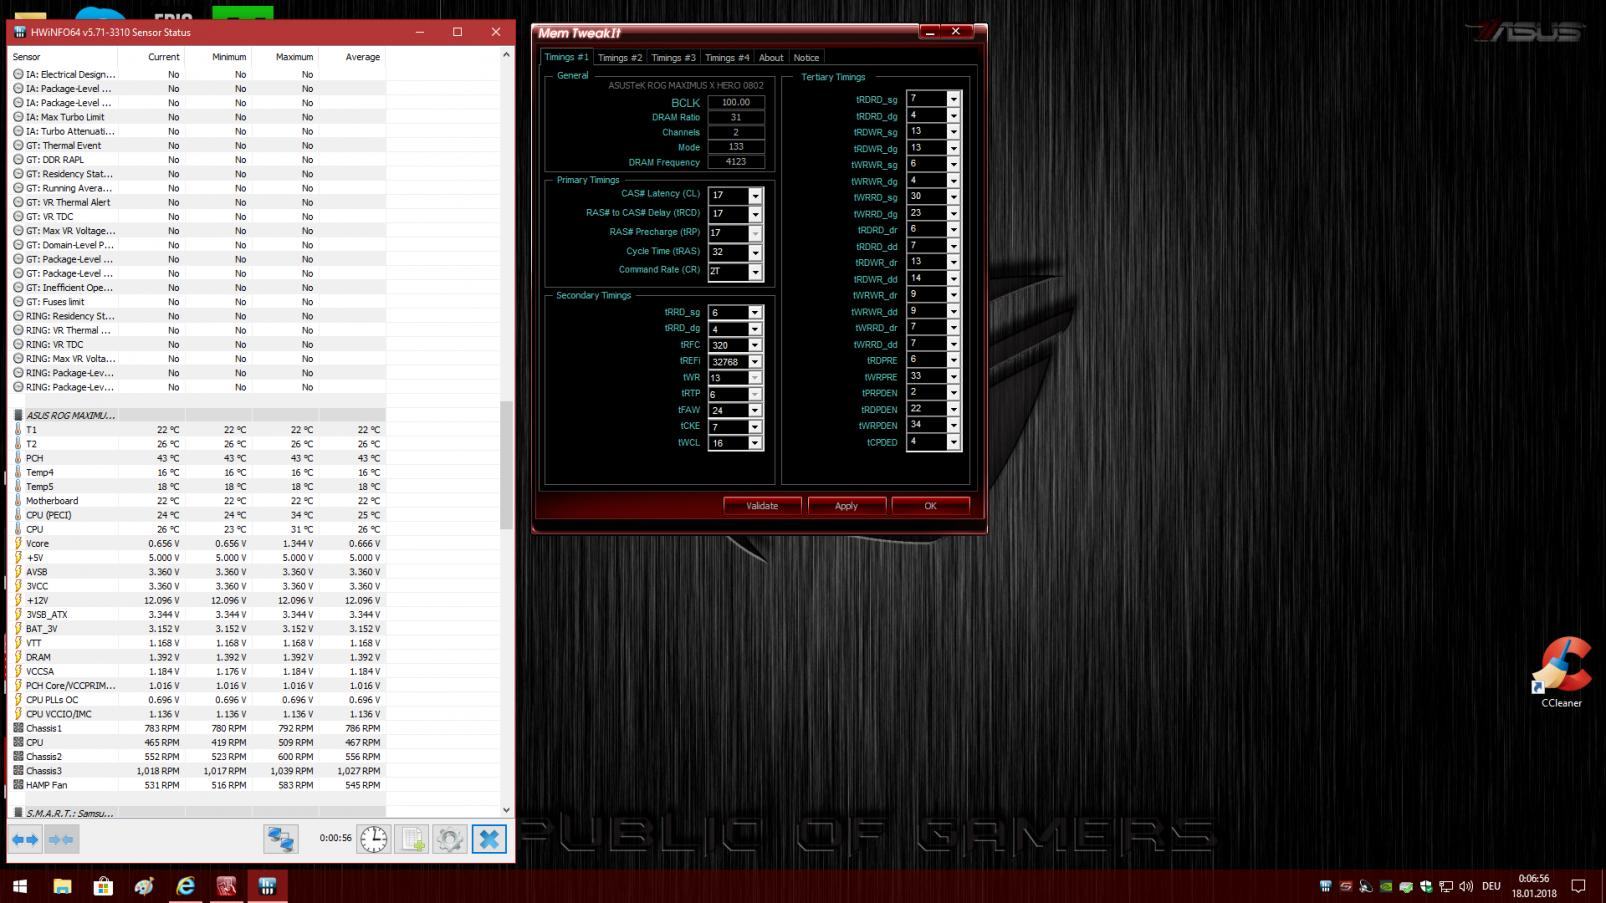Click the network tray icon
The width and height of the screenshot is (1606, 903).
pyautogui.click(x=1446, y=886)
